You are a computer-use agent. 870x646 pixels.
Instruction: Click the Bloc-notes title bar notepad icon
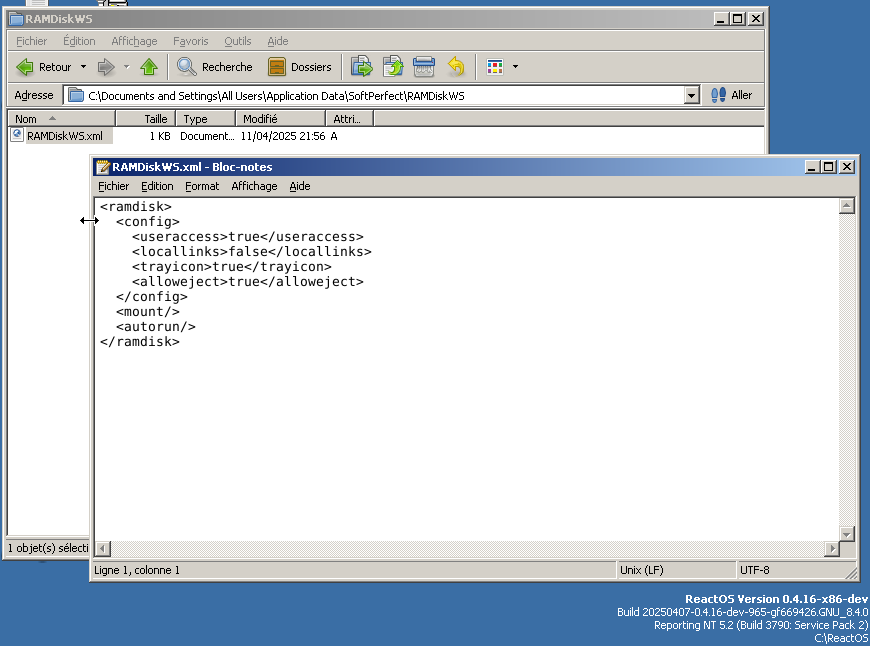(x=103, y=166)
